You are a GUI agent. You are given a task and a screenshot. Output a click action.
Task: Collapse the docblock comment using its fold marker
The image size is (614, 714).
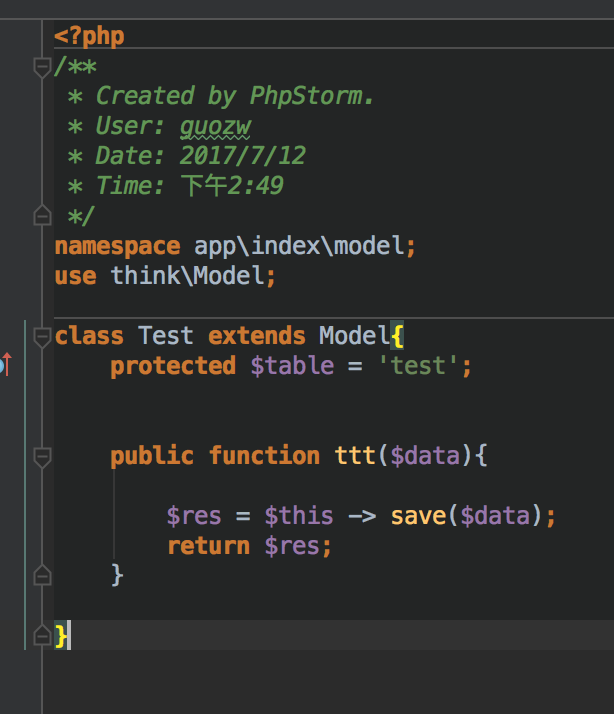point(42,67)
